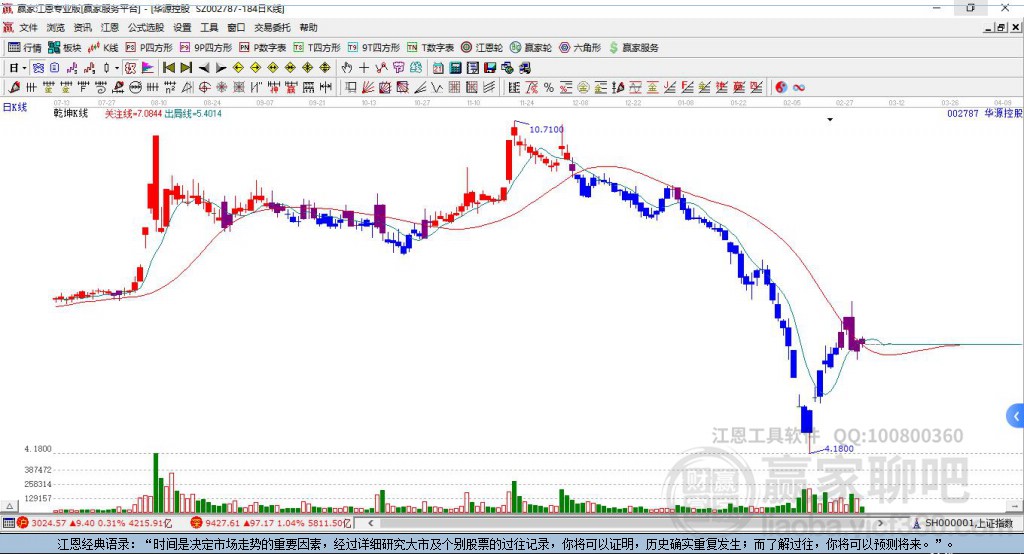Click the up-triangle button at bottom left
Image resolution: width=1024 pixels, height=554 pixels.
[9, 506]
